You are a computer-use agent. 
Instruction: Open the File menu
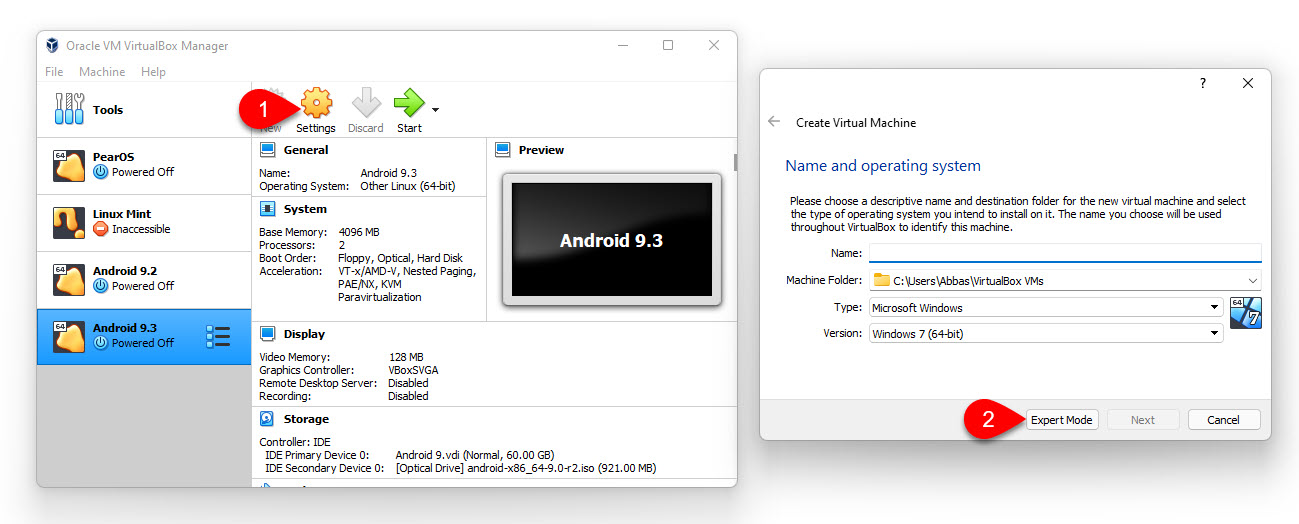pos(54,72)
